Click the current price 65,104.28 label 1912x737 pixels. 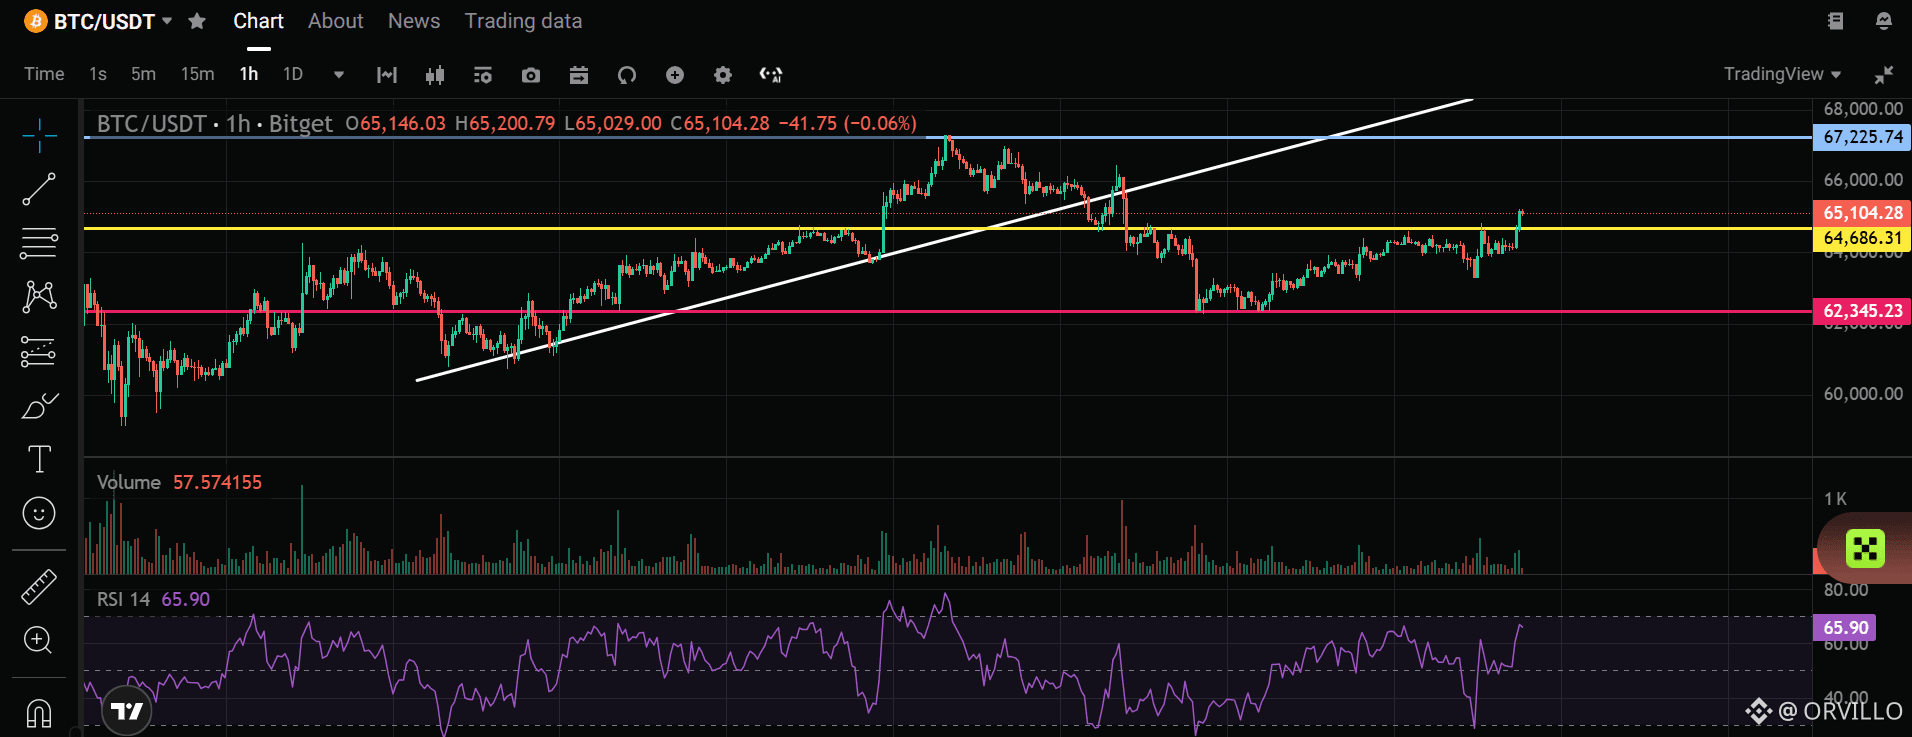[1862, 213]
